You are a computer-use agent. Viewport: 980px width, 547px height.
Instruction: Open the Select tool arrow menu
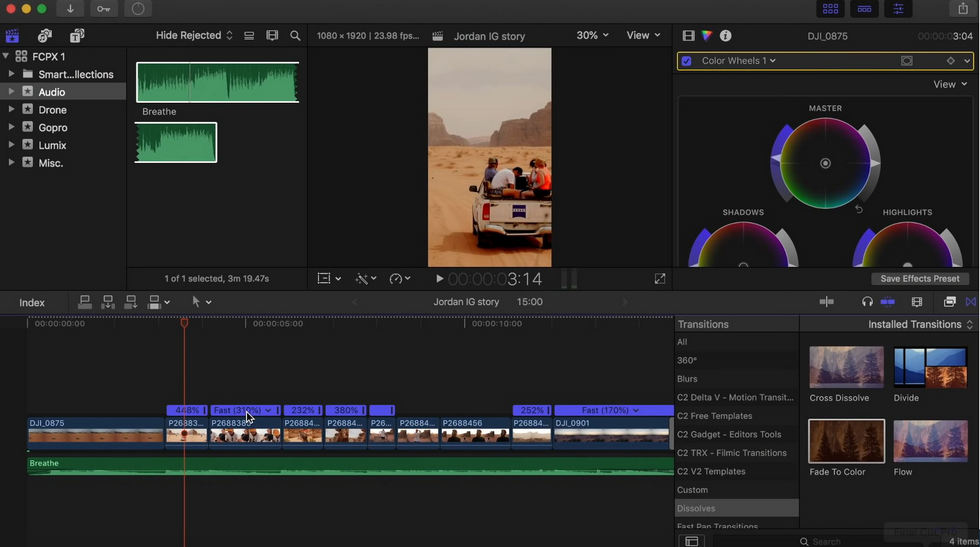click(x=201, y=302)
